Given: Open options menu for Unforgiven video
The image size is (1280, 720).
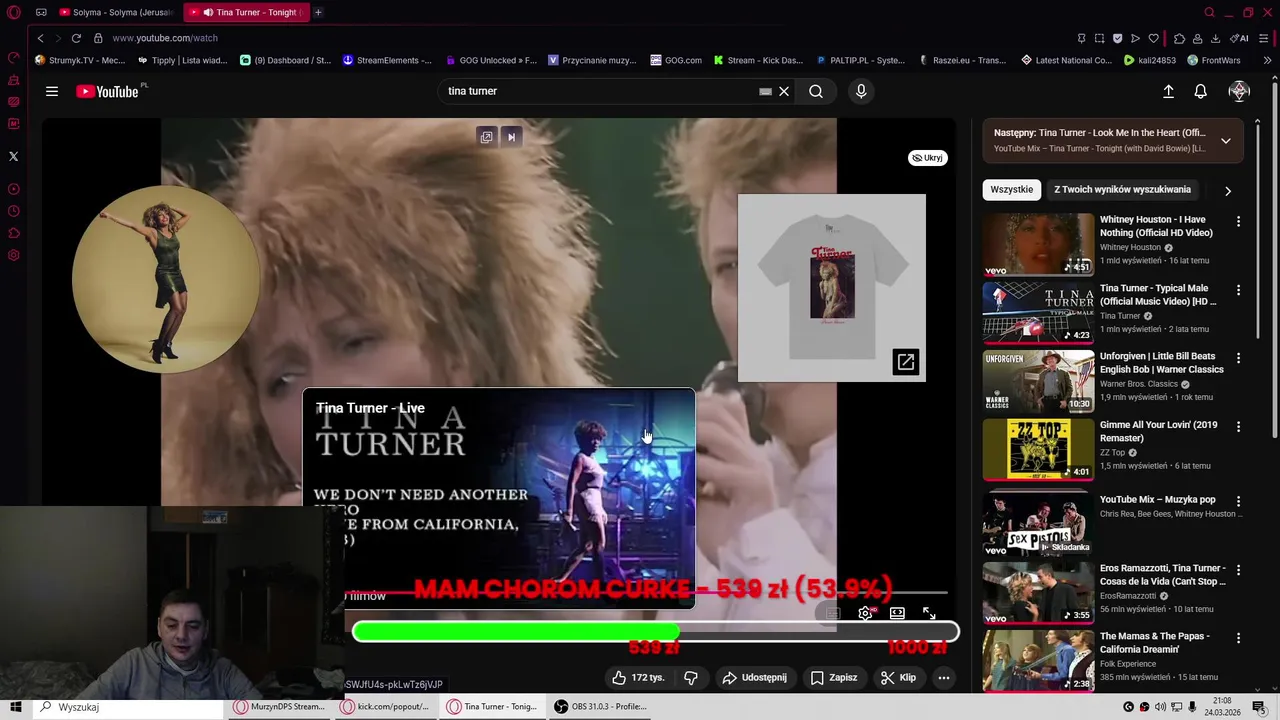Looking at the screenshot, I should (1238, 358).
